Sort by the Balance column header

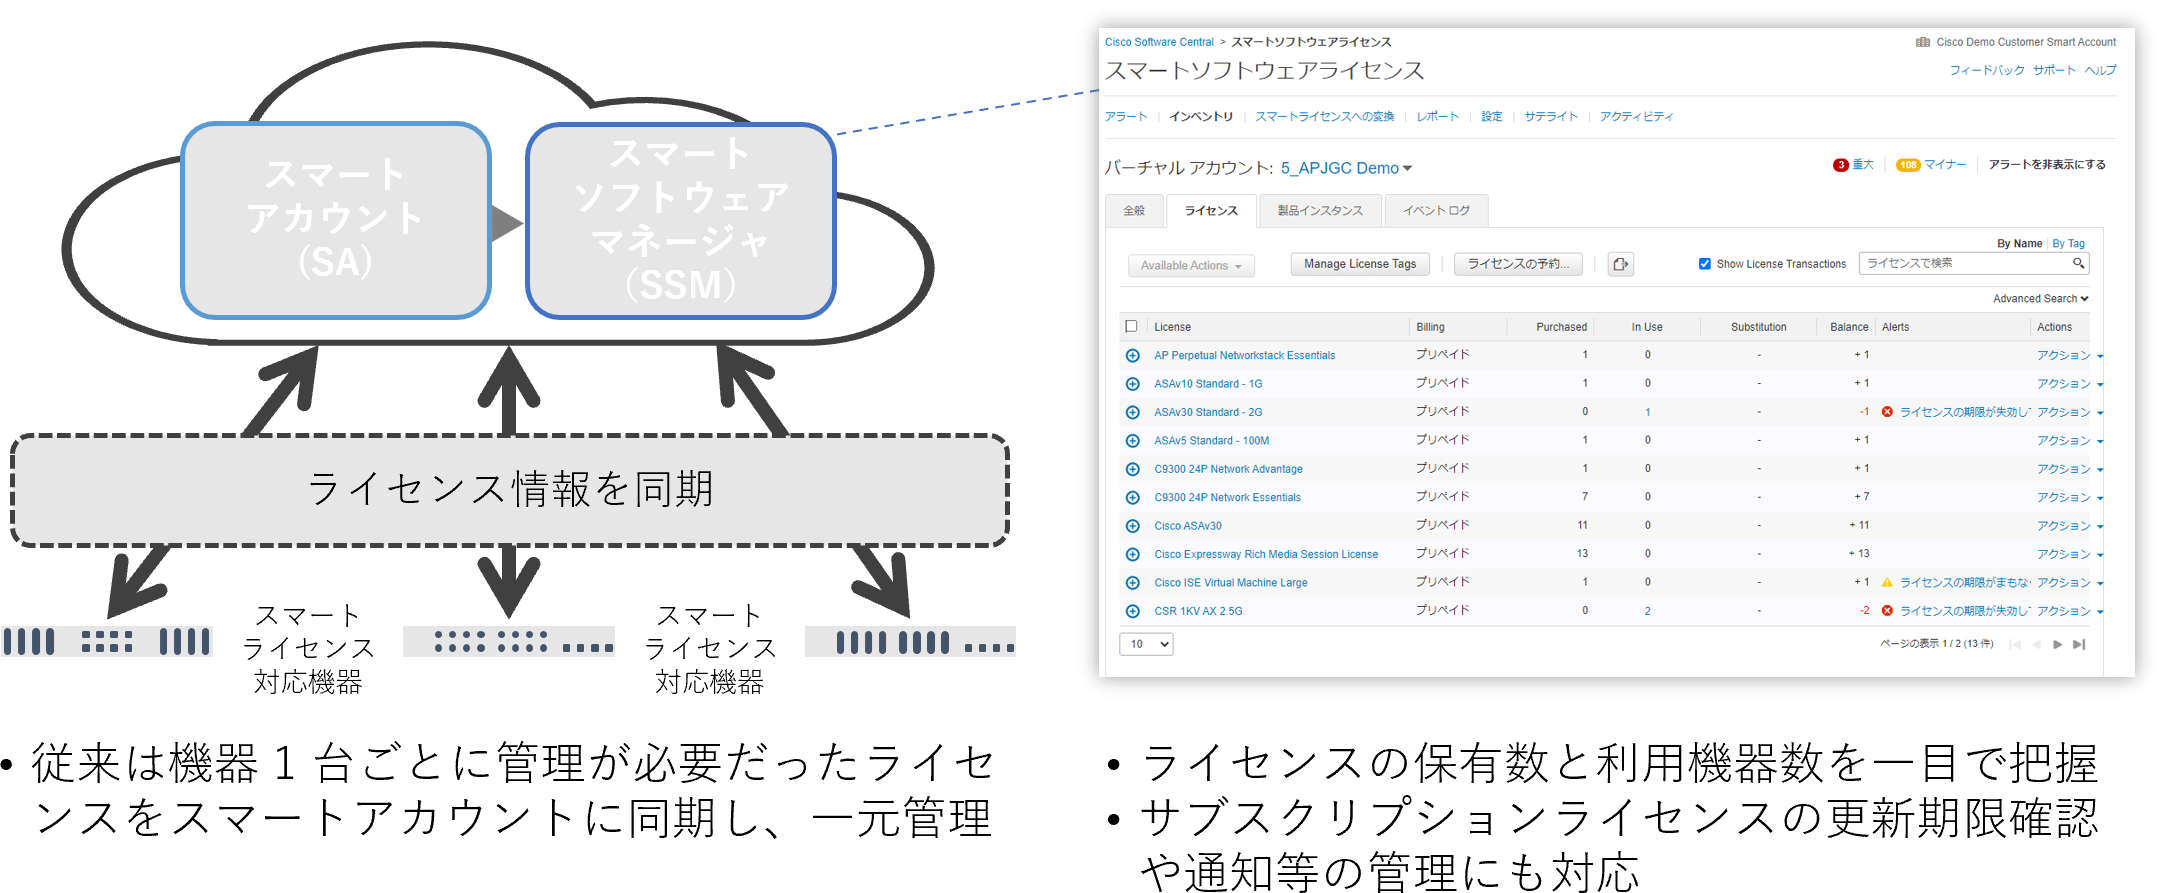1849,327
